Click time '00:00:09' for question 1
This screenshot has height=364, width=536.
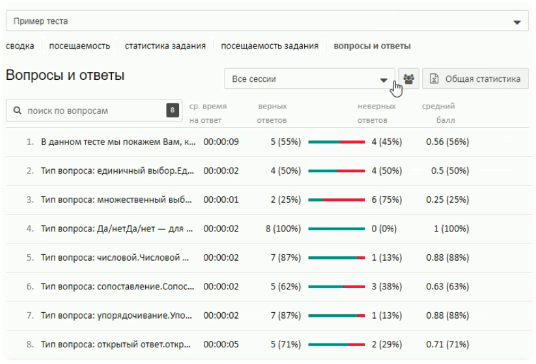pyautogui.click(x=221, y=142)
